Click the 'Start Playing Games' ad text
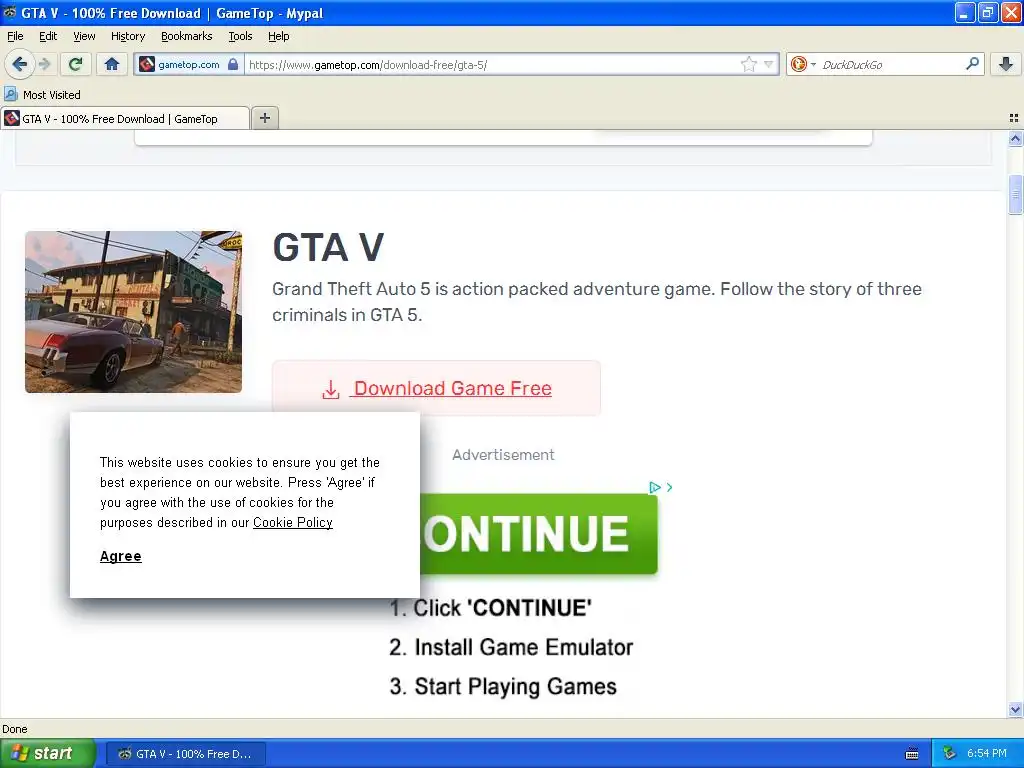Image resolution: width=1024 pixels, height=768 pixels. 515,686
